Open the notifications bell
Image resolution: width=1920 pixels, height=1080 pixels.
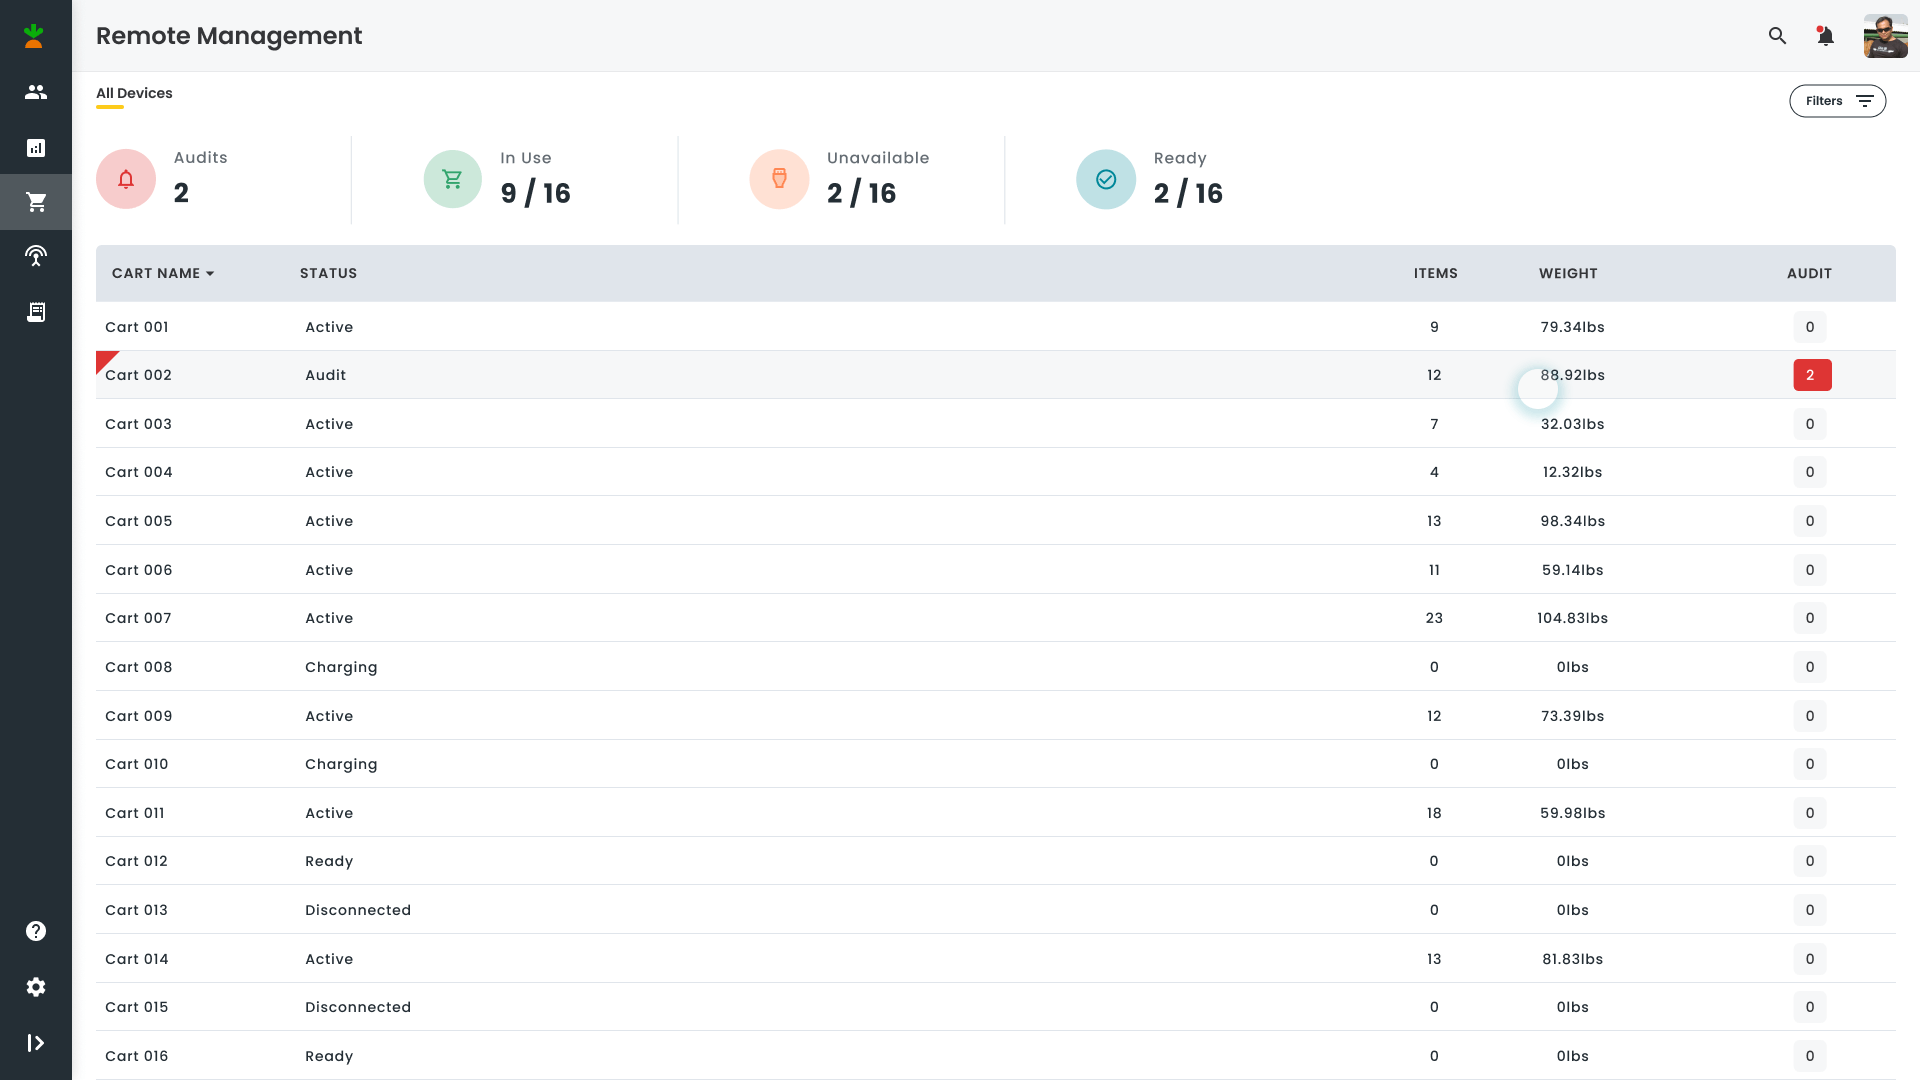pyautogui.click(x=1825, y=36)
